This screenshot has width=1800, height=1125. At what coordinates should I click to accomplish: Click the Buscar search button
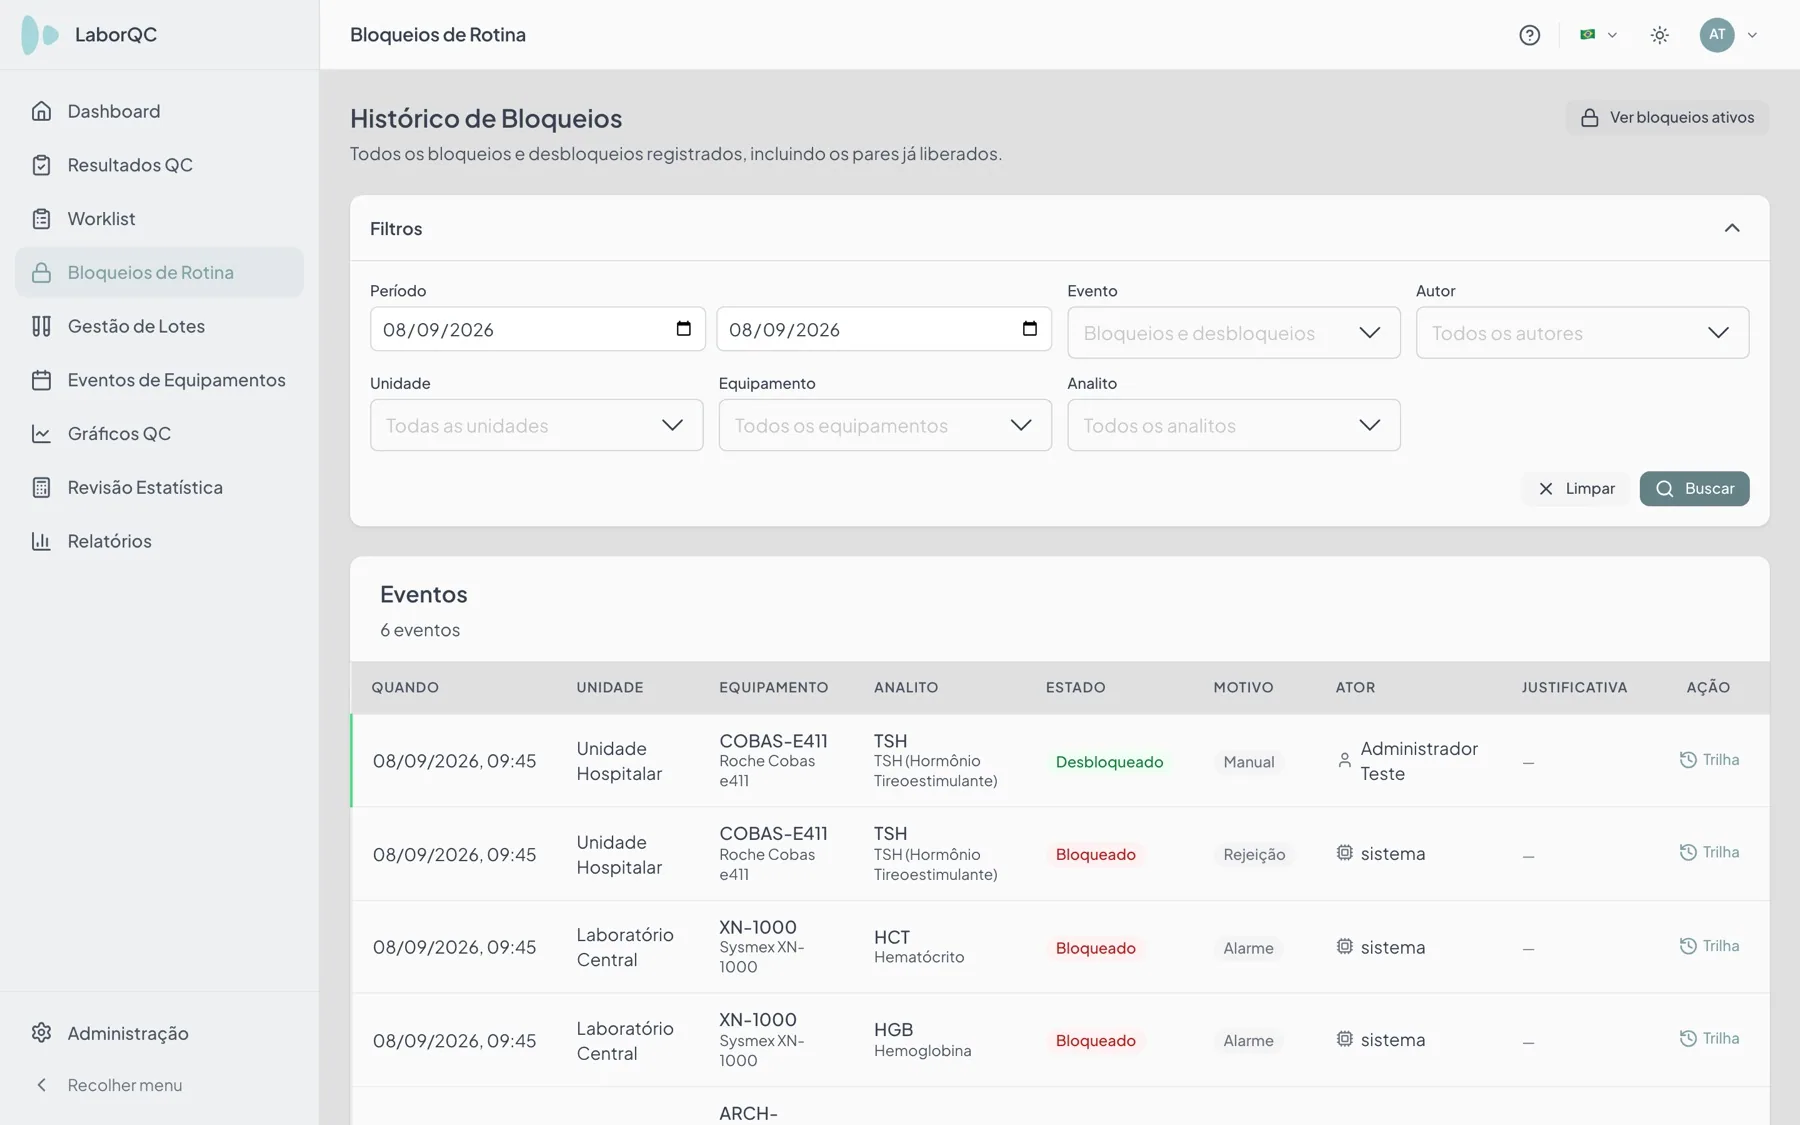[x=1694, y=489]
